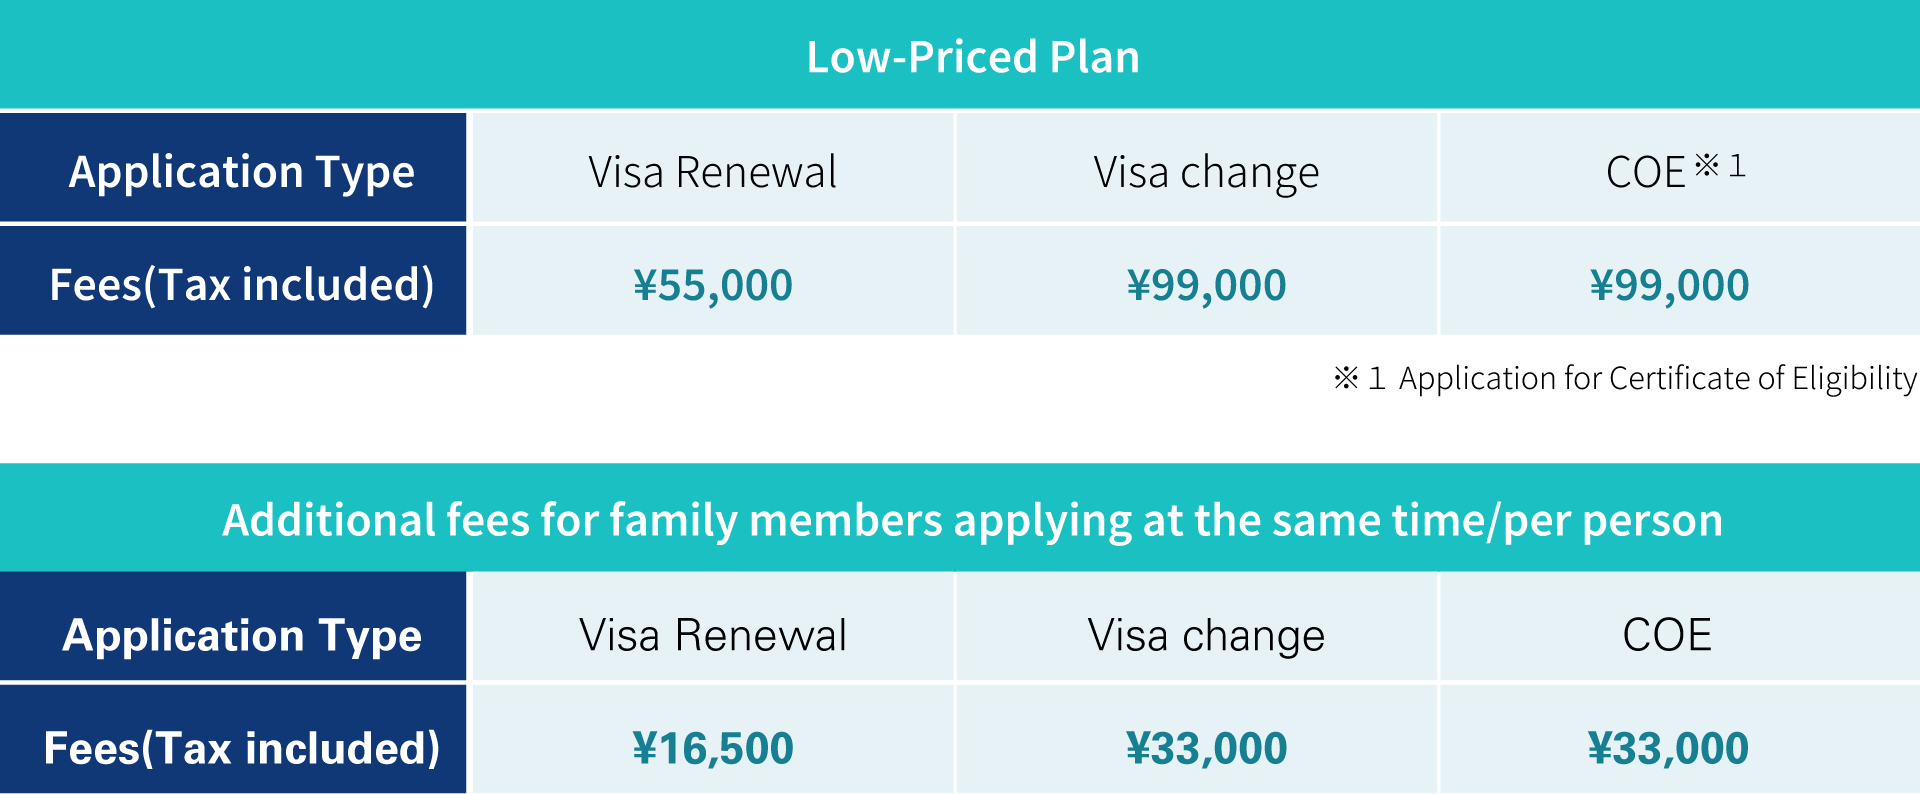
Task: Click Visa Renewal cell in Low-Priced Plan table
Action: tap(712, 171)
